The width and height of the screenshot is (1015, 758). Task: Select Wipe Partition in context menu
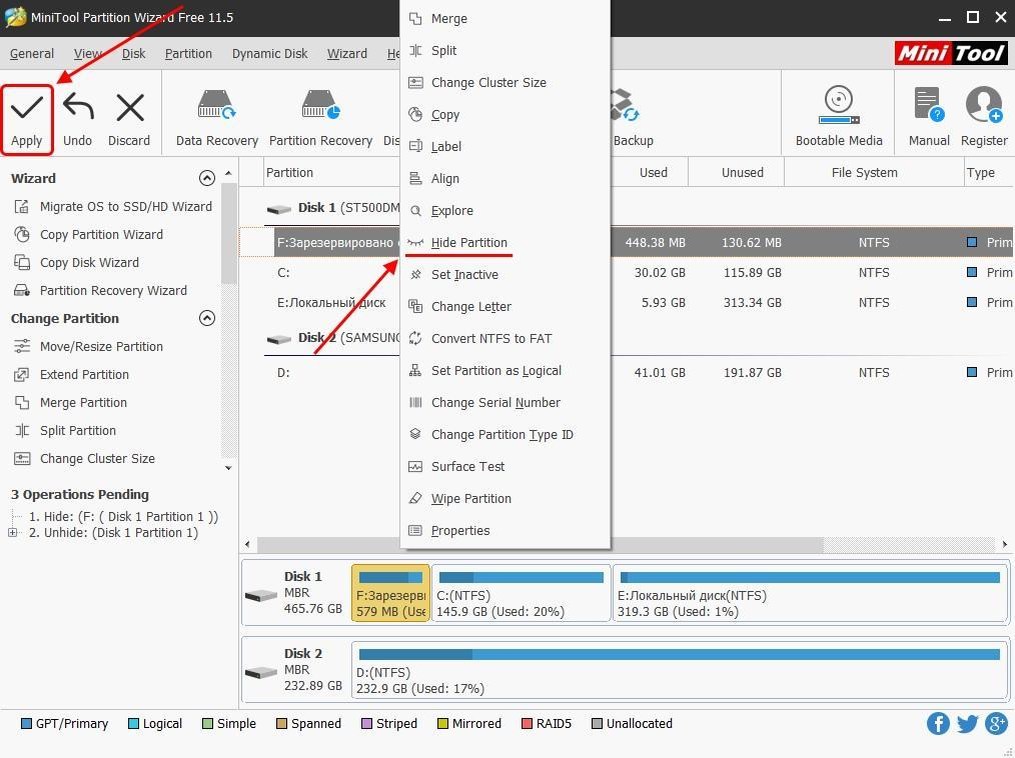505,498
